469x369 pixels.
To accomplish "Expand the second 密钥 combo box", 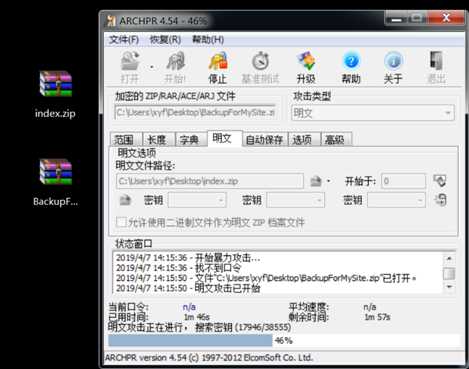I will pyautogui.click(x=319, y=201).
